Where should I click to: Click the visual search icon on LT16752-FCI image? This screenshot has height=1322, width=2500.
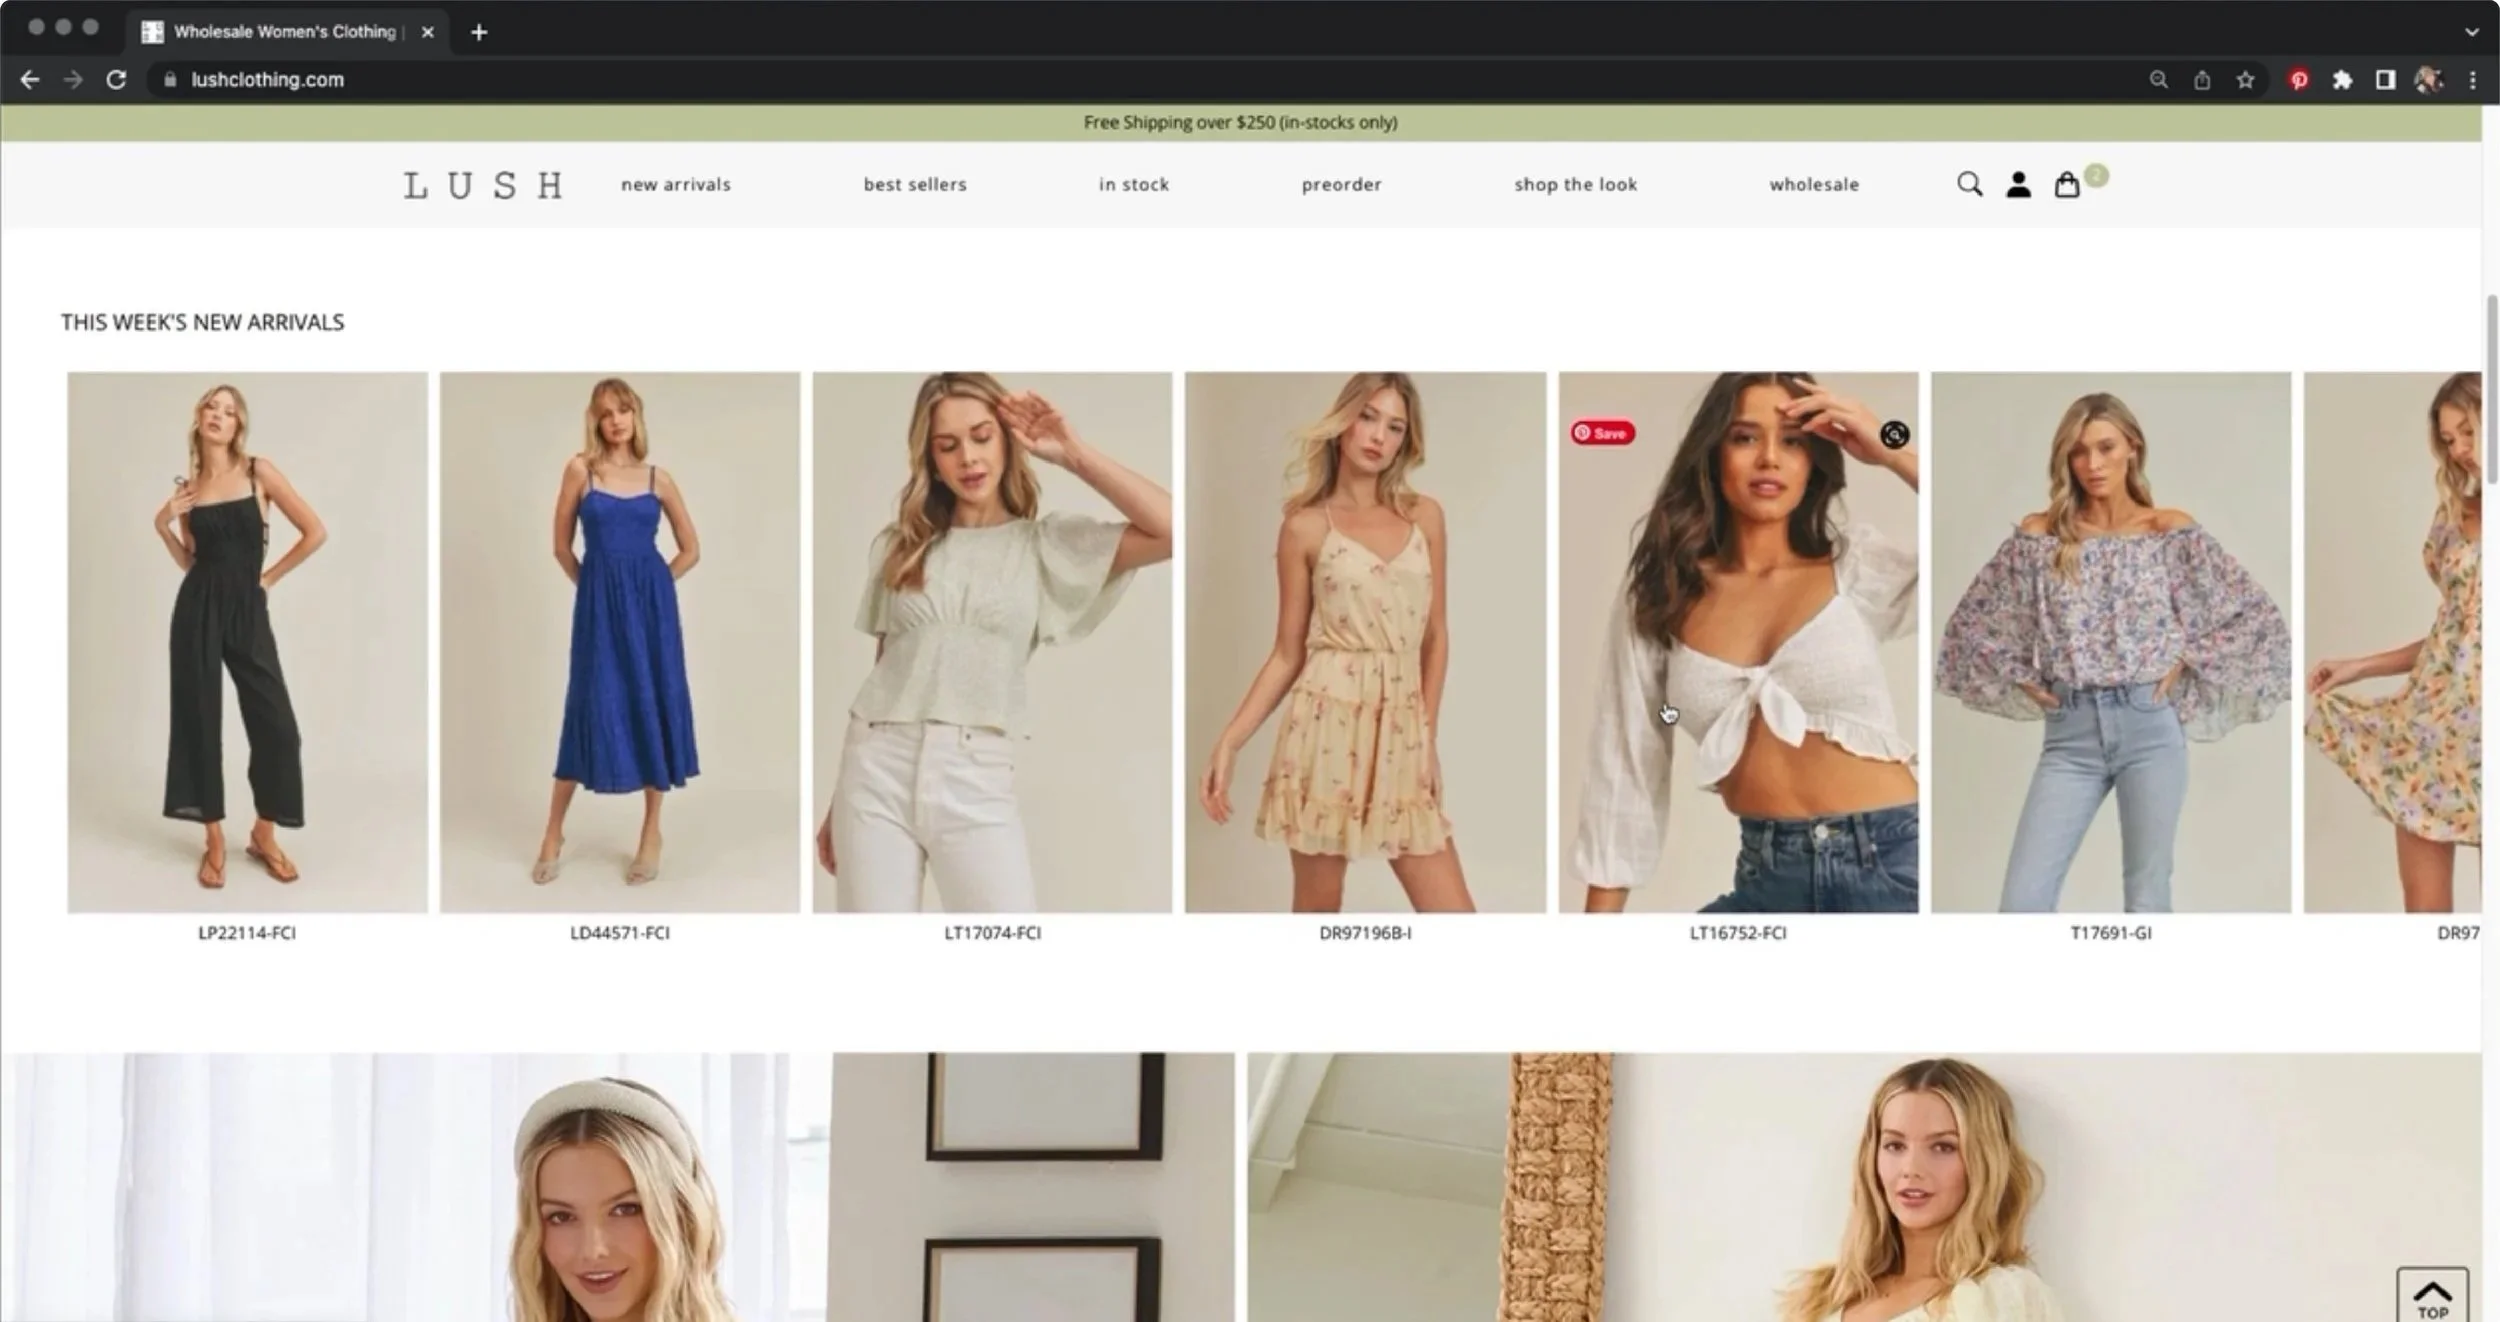pyautogui.click(x=1894, y=434)
